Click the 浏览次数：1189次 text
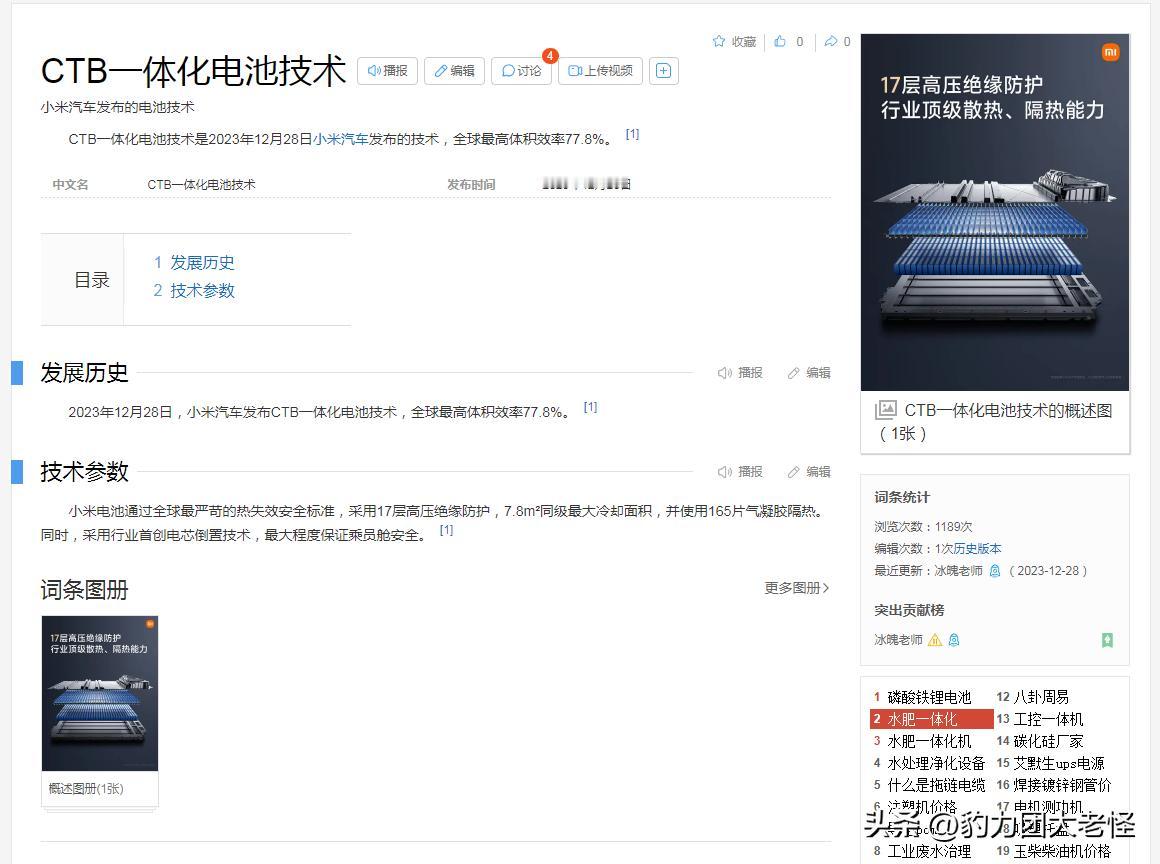The height and width of the screenshot is (864, 1160). click(x=923, y=527)
